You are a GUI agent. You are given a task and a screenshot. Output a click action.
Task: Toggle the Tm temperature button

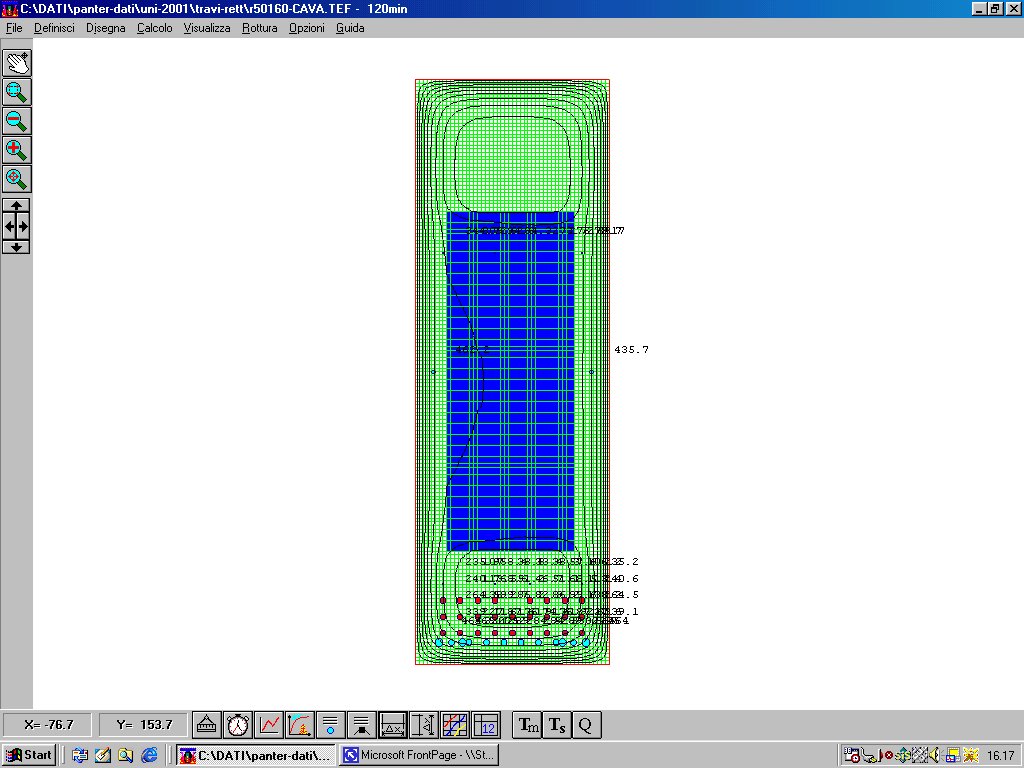[x=527, y=725]
